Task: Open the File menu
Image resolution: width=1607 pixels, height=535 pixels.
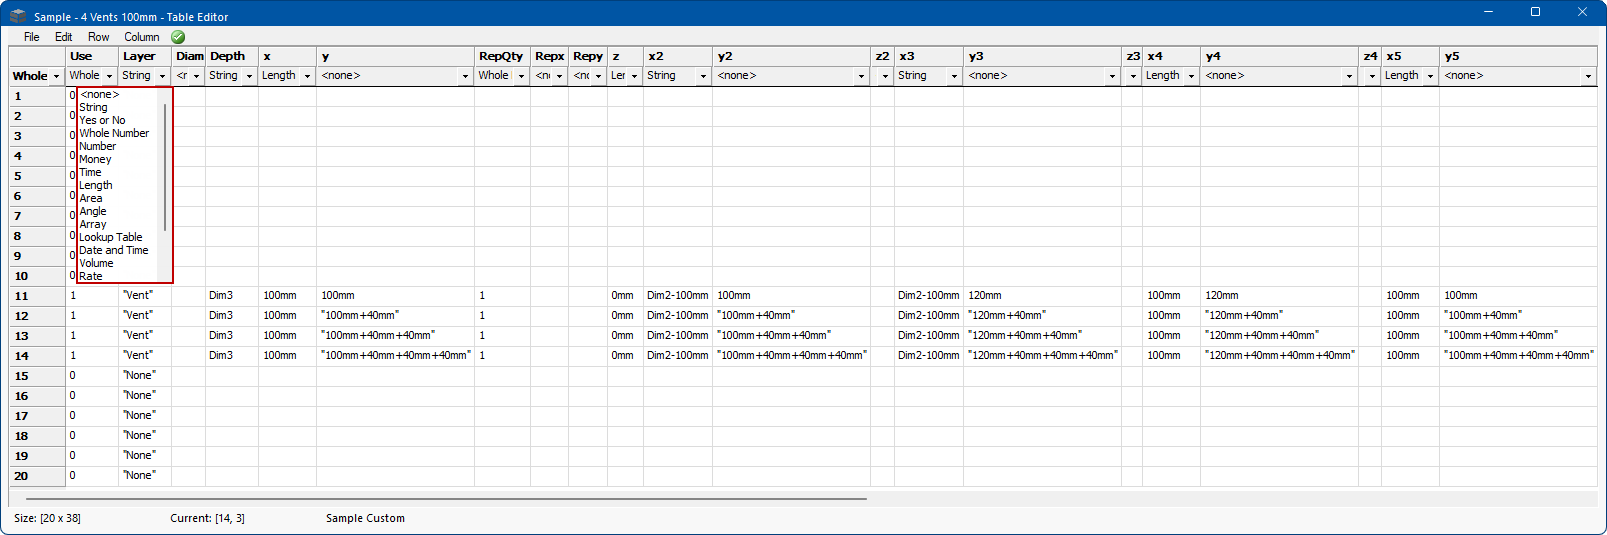Action: point(31,37)
